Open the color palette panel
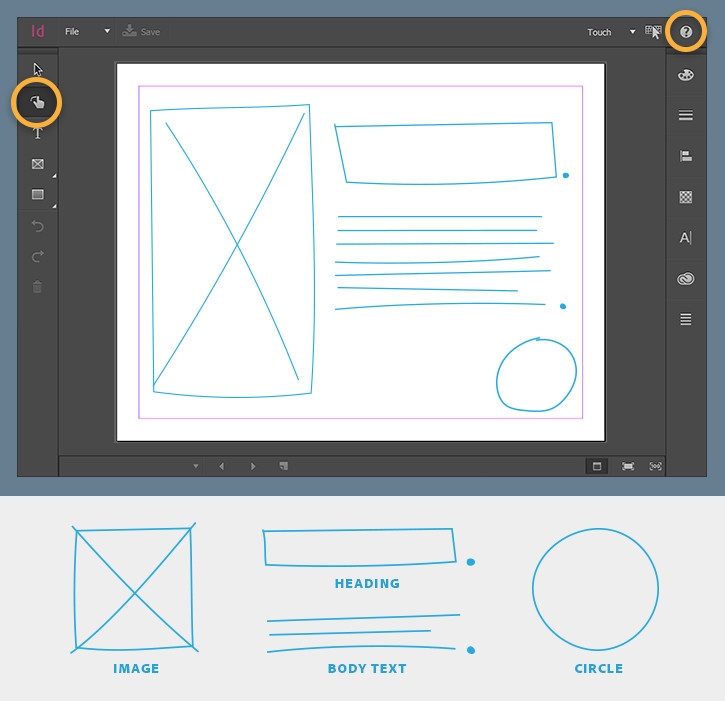 click(686, 75)
